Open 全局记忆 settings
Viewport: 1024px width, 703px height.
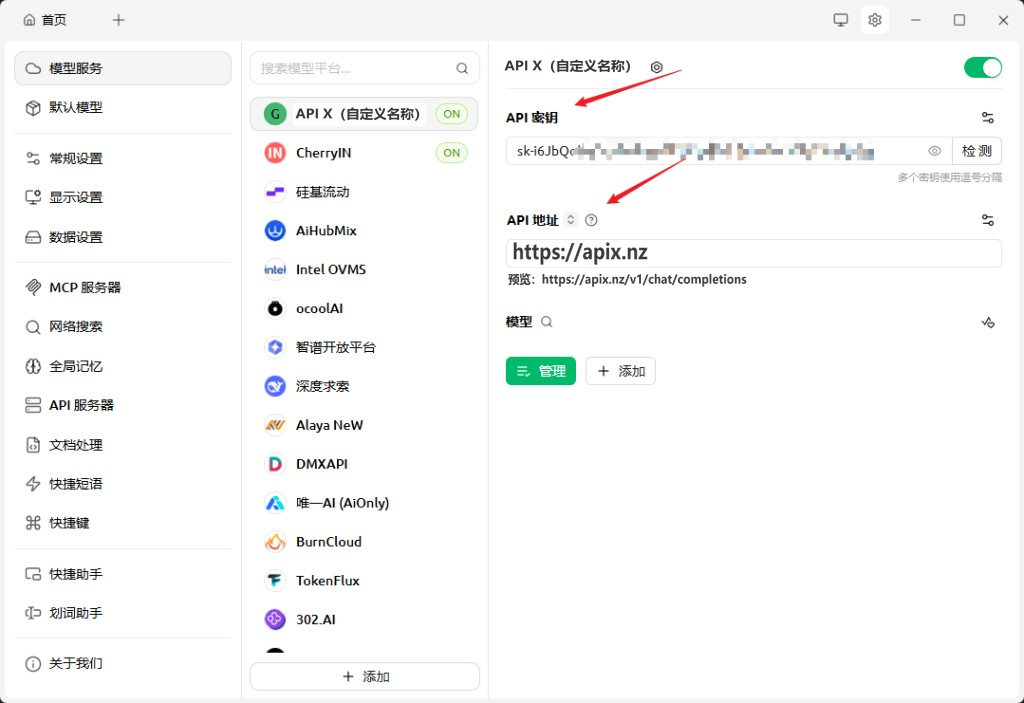click(x=123, y=367)
